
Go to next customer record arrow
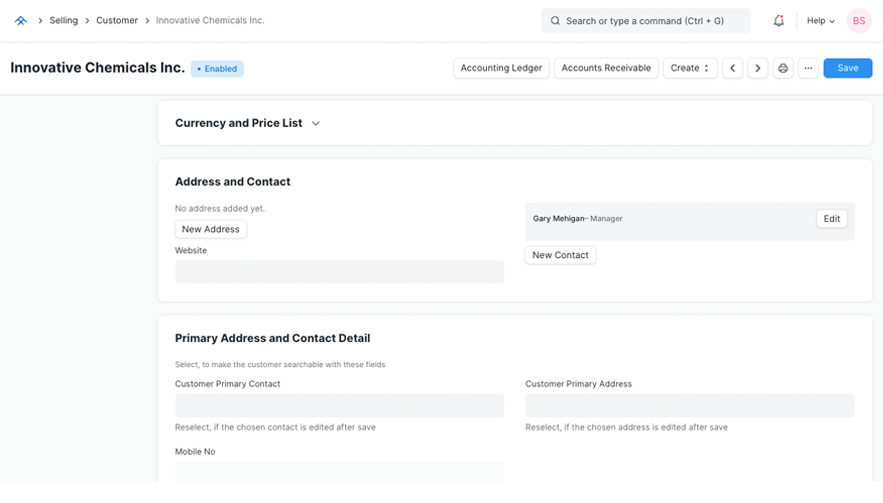pyautogui.click(x=758, y=68)
